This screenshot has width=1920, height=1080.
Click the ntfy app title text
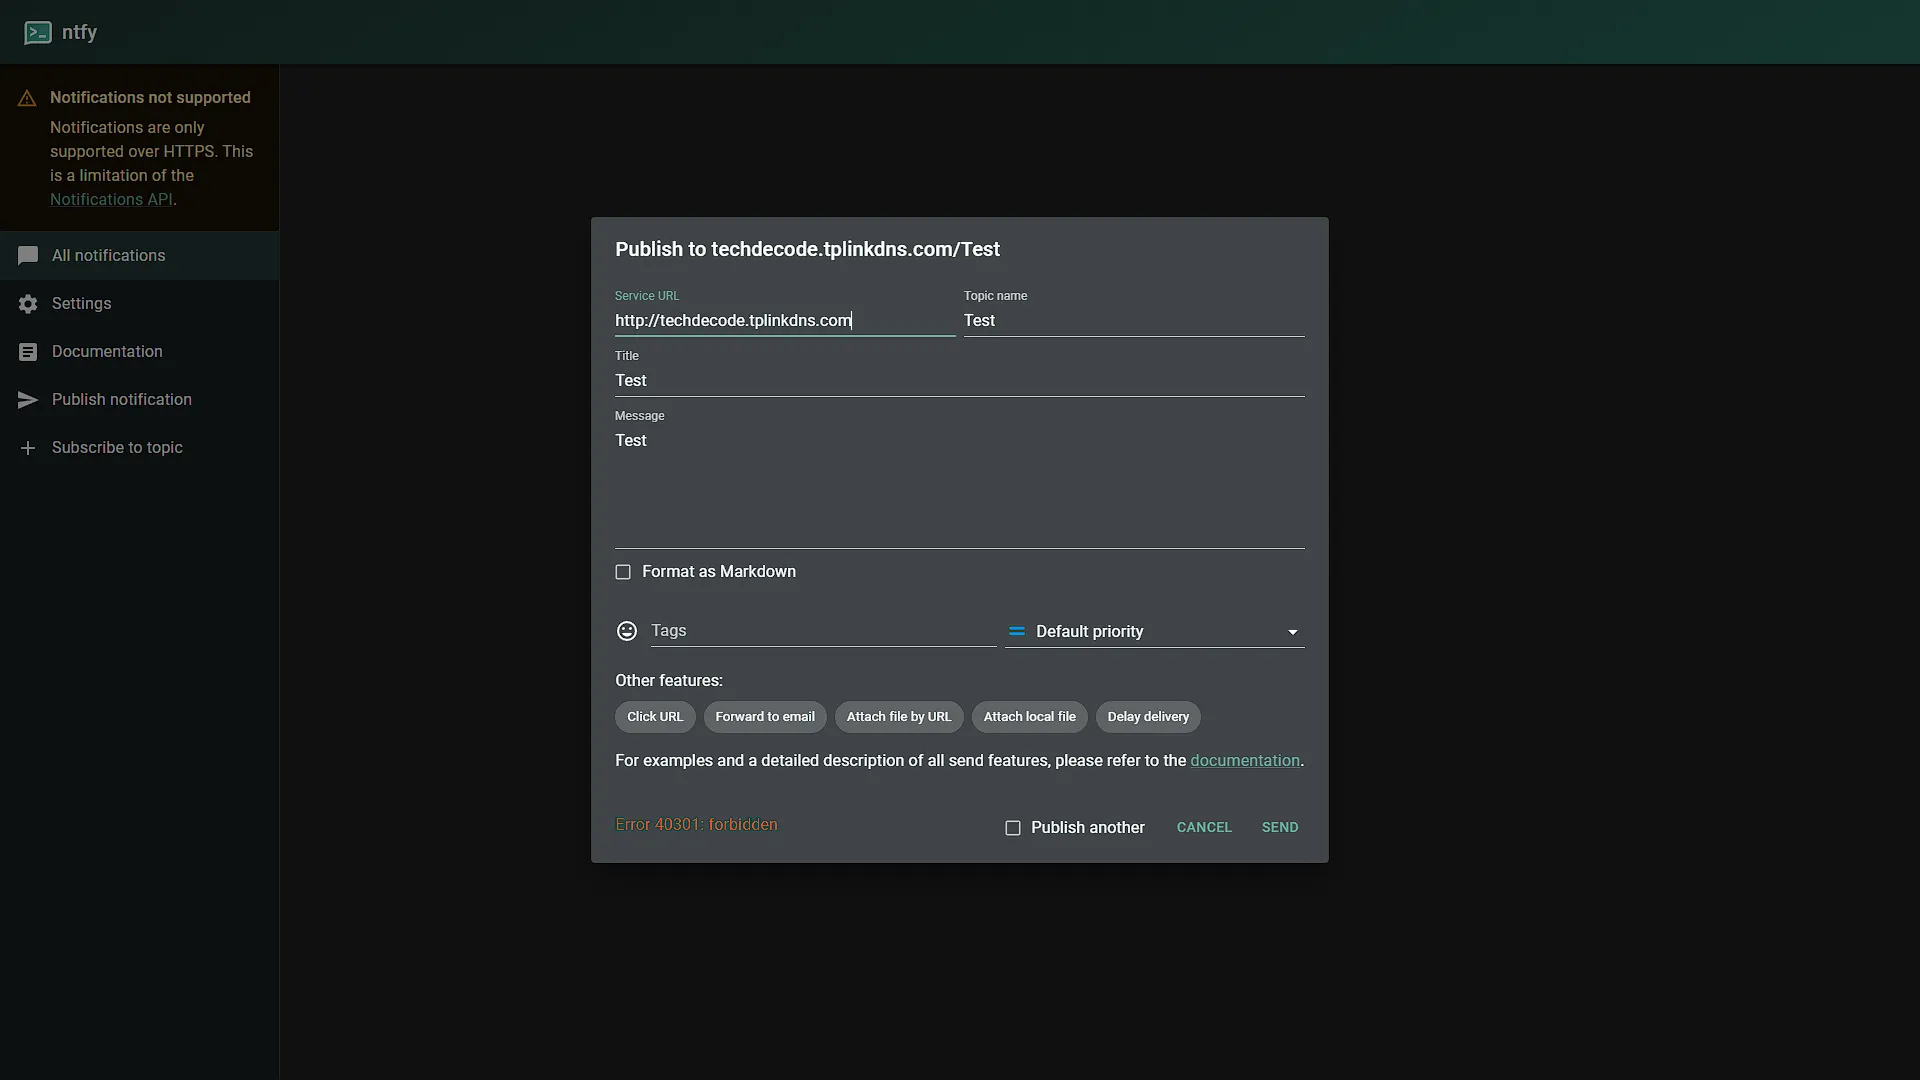click(79, 32)
